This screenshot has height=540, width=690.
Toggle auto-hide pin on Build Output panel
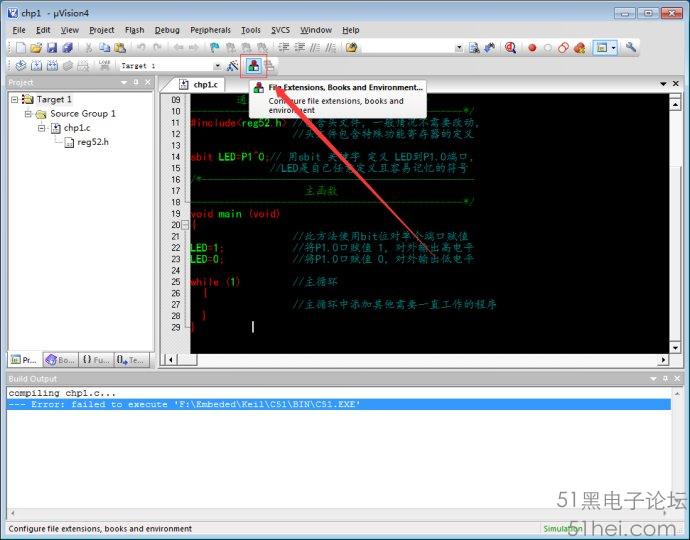pos(665,378)
